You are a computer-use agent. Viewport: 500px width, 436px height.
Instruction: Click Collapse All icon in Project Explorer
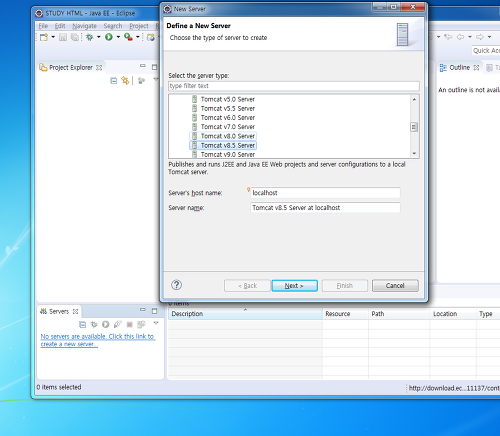pos(114,80)
